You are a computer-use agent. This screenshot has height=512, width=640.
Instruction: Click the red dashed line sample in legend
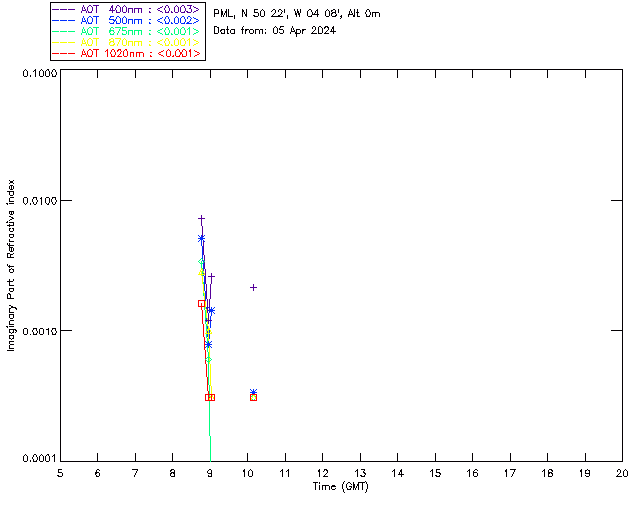(x=64, y=53)
